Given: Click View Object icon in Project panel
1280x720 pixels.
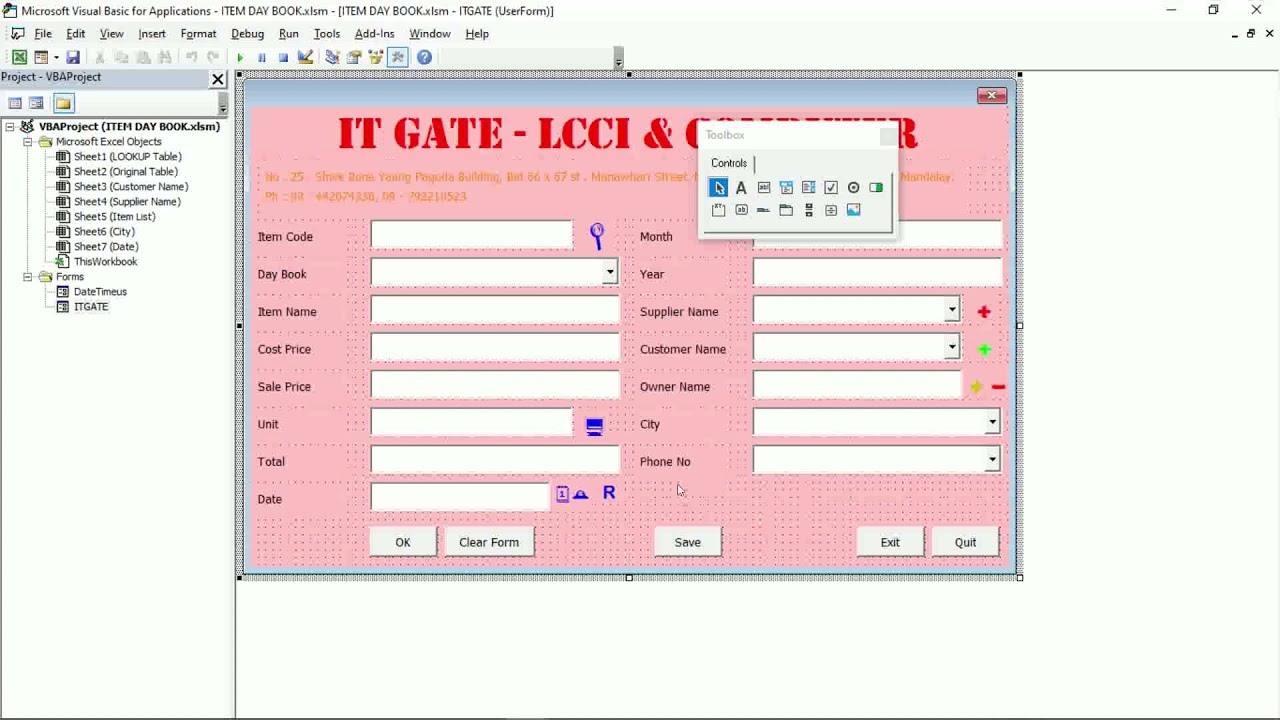Looking at the screenshot, I should [x=36, y=103].
